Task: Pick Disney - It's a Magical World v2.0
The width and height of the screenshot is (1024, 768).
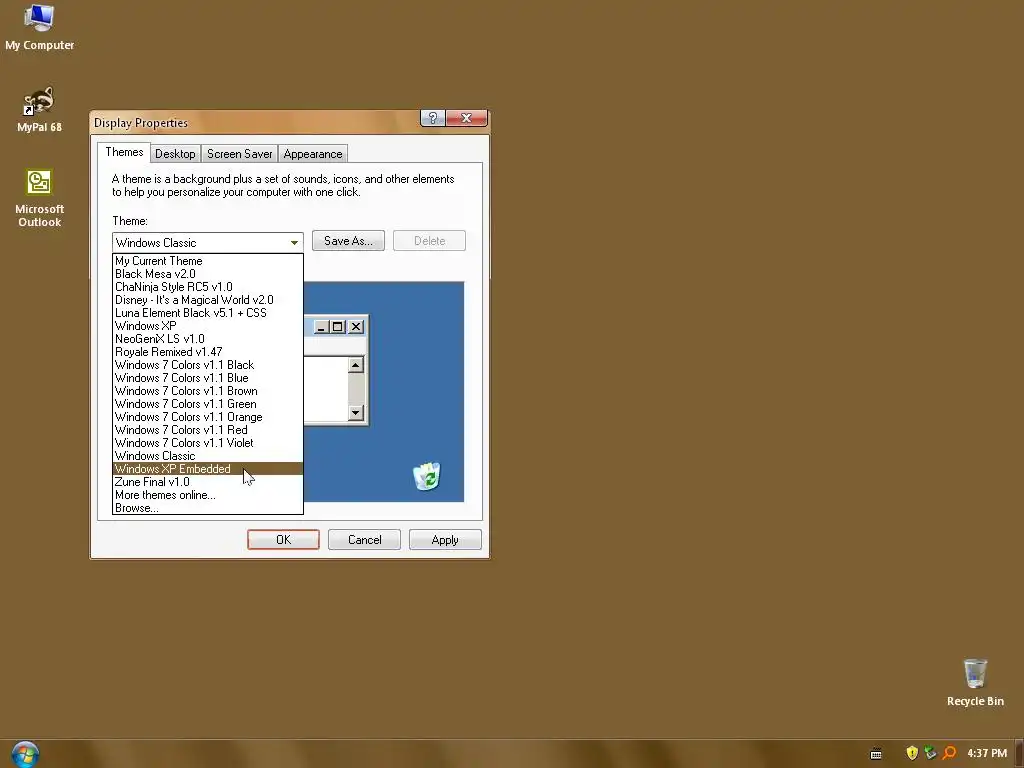Action: [x=208, y=300]
